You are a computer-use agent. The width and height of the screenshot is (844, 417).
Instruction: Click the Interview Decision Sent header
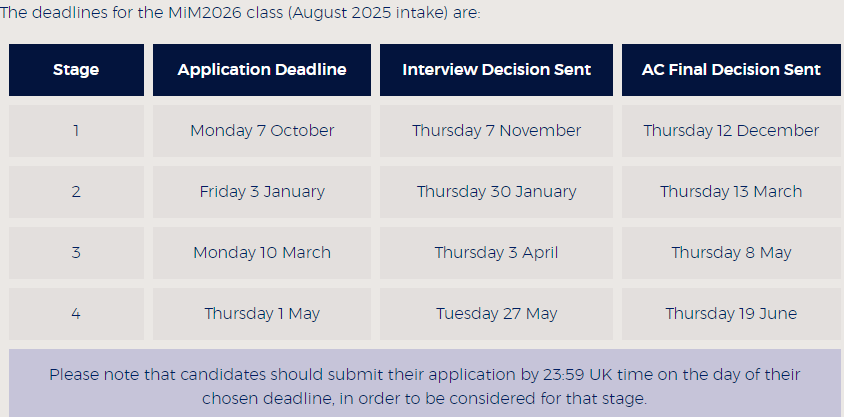[x=496, y=70]
